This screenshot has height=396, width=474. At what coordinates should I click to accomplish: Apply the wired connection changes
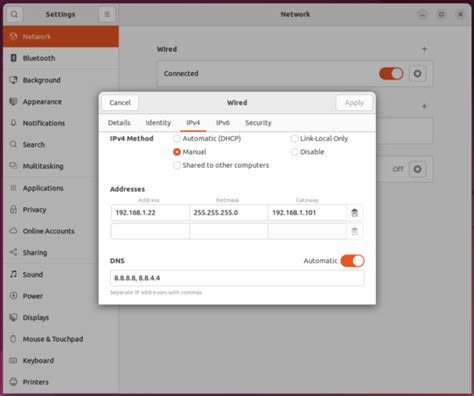coord(354,103)
